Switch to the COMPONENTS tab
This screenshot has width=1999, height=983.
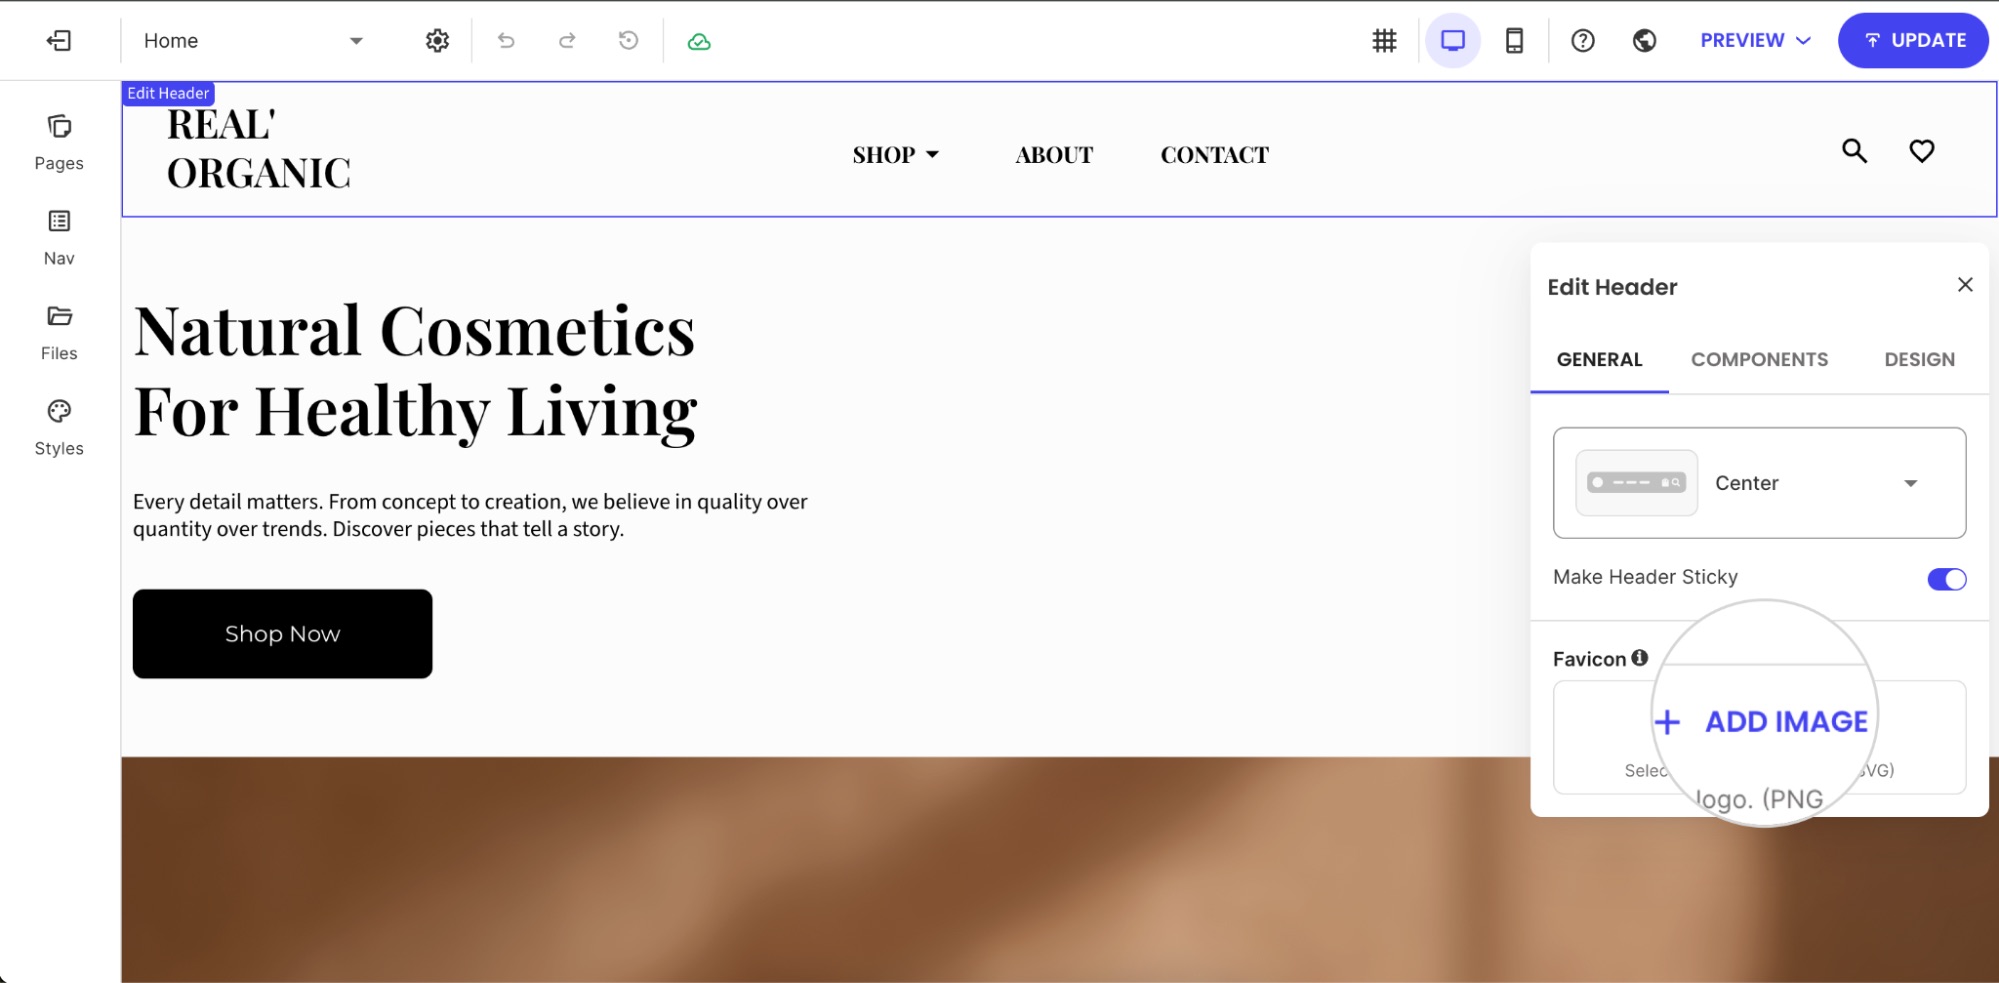tap(1759, 360)
